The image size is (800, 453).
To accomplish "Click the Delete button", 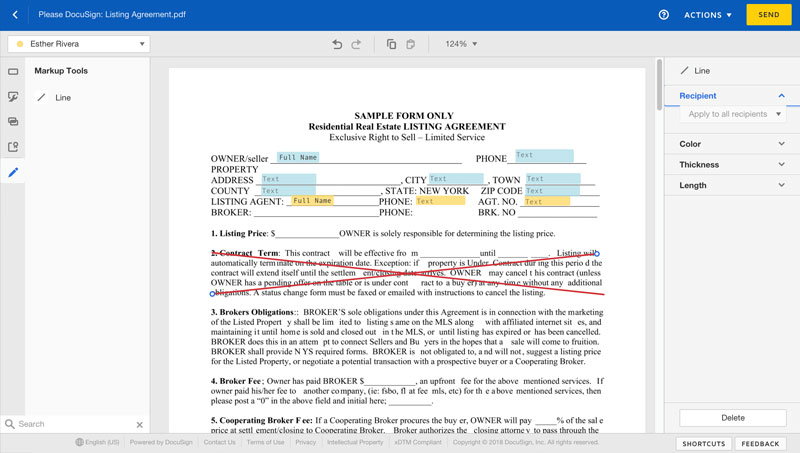I will [x=733, y=418].
